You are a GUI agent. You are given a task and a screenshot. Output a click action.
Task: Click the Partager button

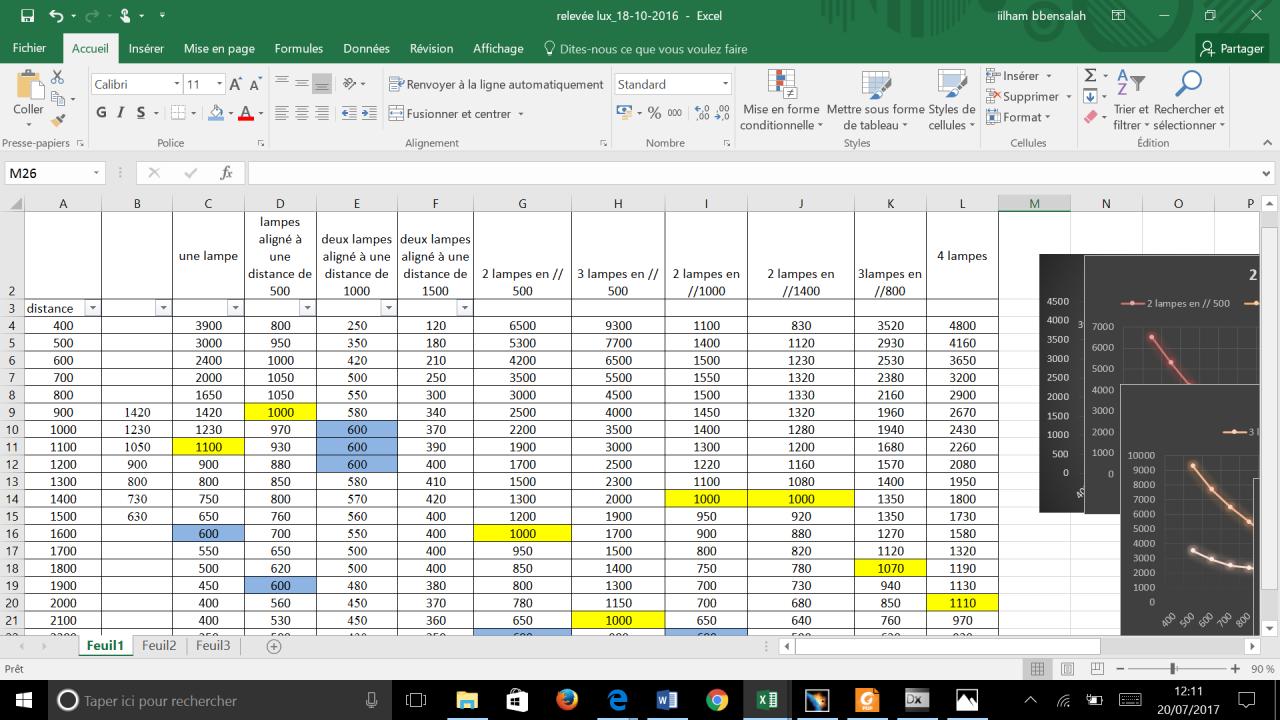click(x=1232, y=48)
